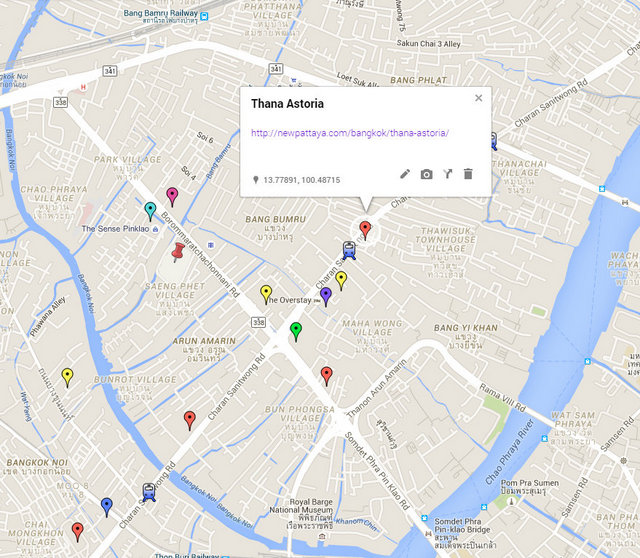Open the newpattaya.com thana-astoria link
This screenshot has height=558, width=640.
click(350, 133)
